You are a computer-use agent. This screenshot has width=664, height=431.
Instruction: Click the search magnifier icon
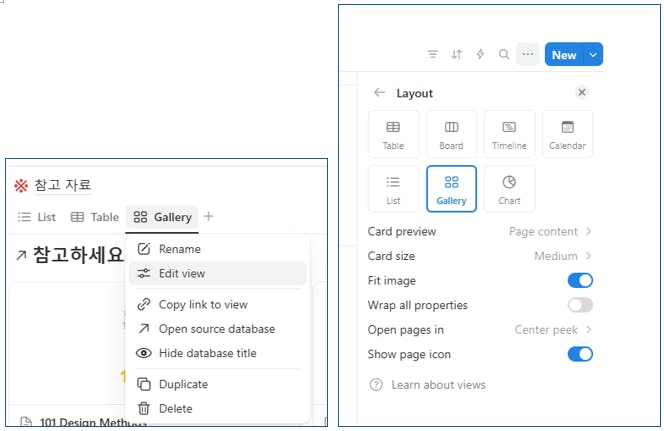pos(504,55)
